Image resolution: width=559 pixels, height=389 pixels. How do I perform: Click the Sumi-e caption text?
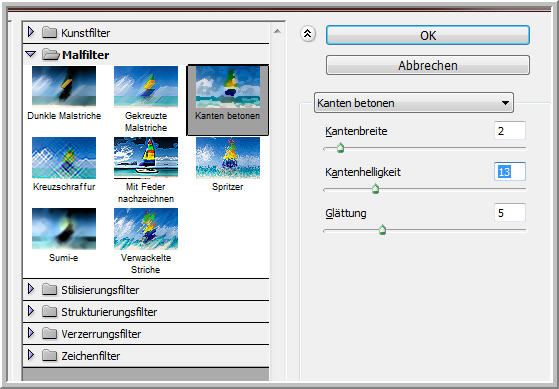(63, 257)
